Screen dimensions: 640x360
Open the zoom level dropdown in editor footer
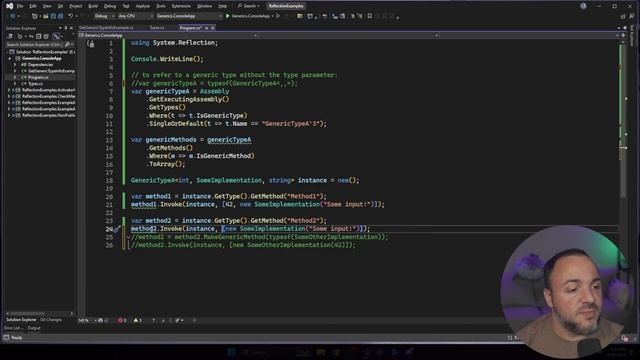pyautogui.click(x=87, y=320)
